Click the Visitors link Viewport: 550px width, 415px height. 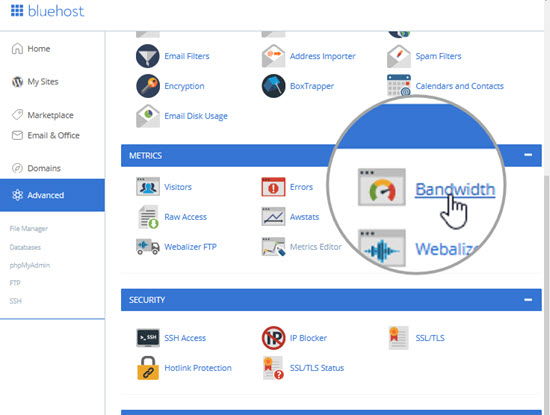coord(178,187)
